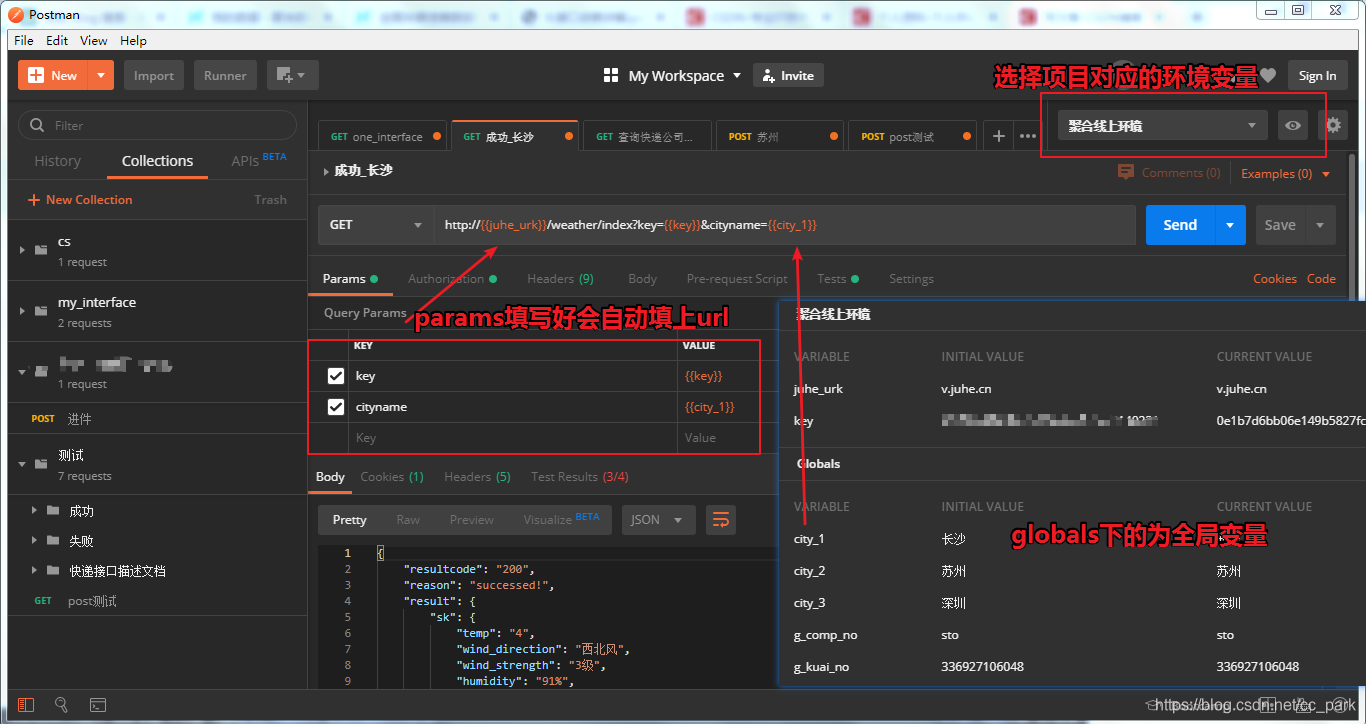This screenshot has height=724, width=1366.
Task: Toggle the sidebar icon in status bar
Action: point(26,705)
